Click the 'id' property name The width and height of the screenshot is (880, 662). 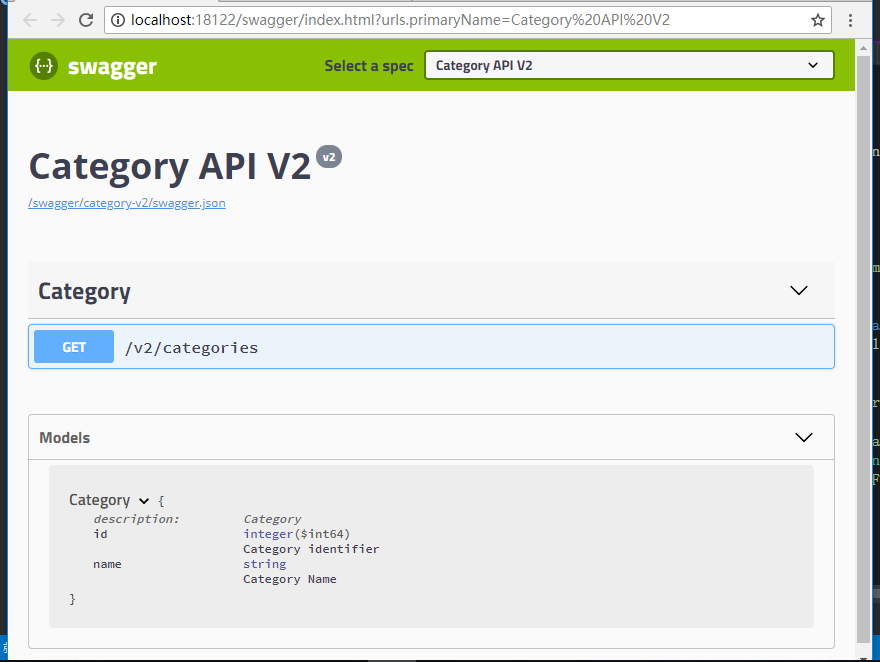(x=100, y=534)
